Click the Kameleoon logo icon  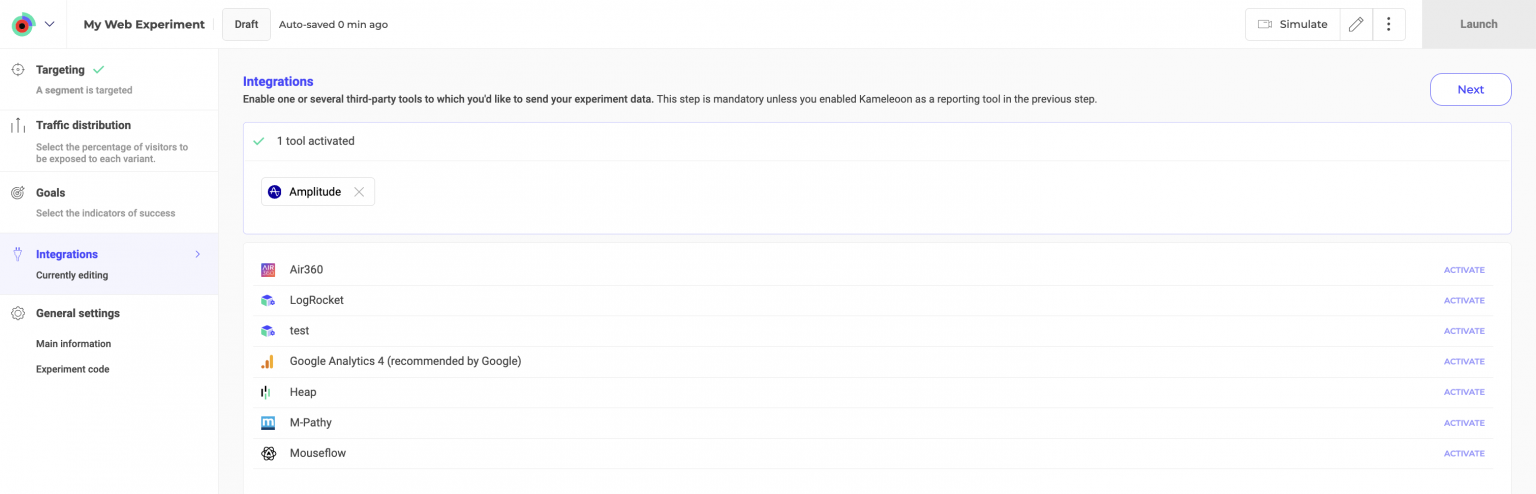[x=22, y=24]
